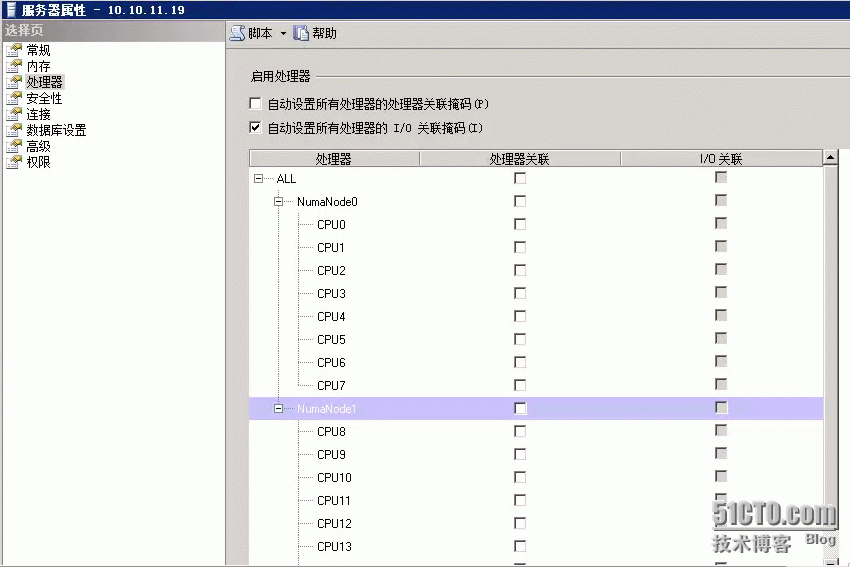Open the 数据库设置 page
850x567 pixels.
pyautogui.click(x=56, y=130)
